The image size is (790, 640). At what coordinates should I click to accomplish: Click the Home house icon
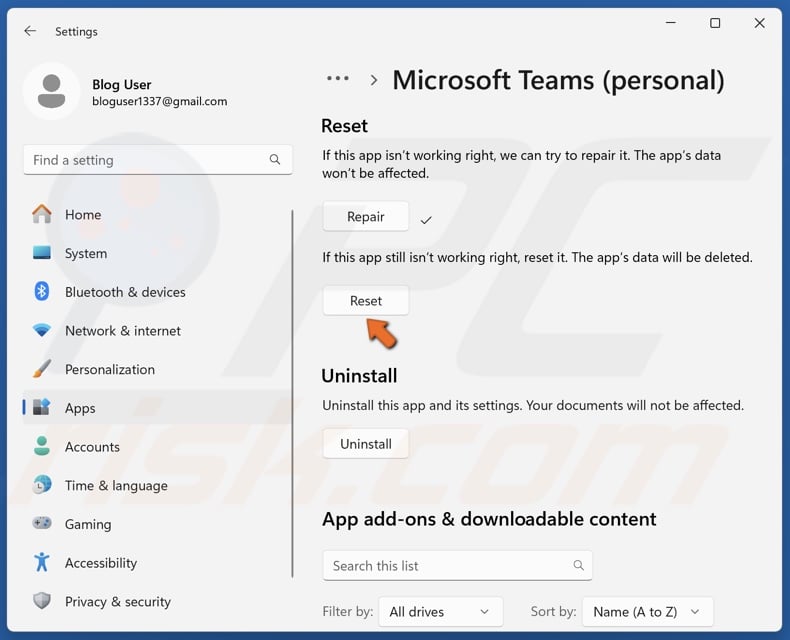pyautogui.click(x=42, y=214)
